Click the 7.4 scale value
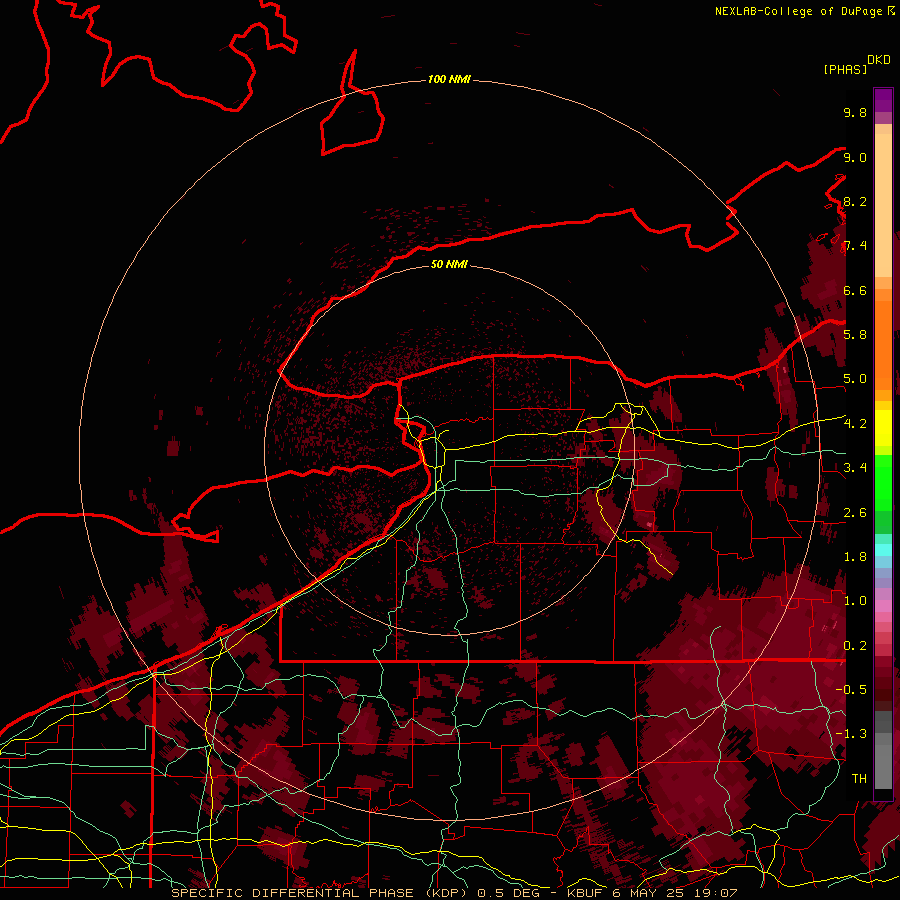 (x=855, y=246)
